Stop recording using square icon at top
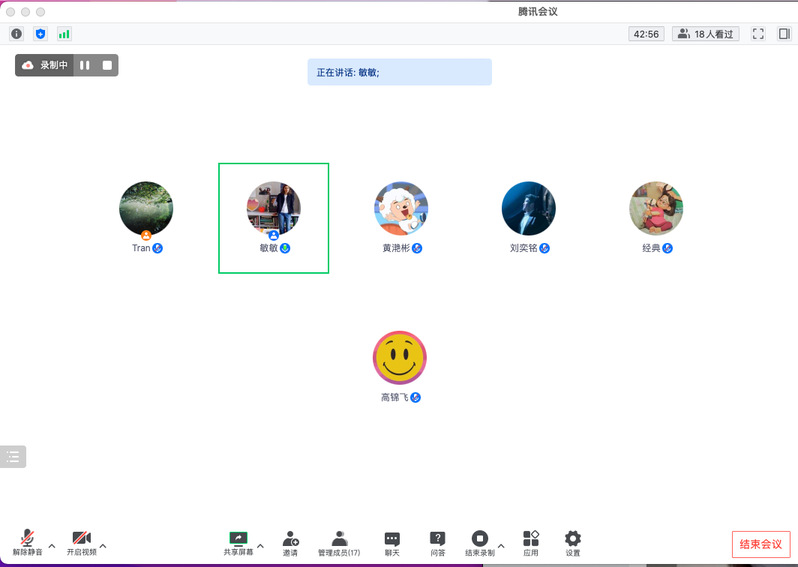The image size is (798, 567). pyautogui.click(x=107, y=65)
